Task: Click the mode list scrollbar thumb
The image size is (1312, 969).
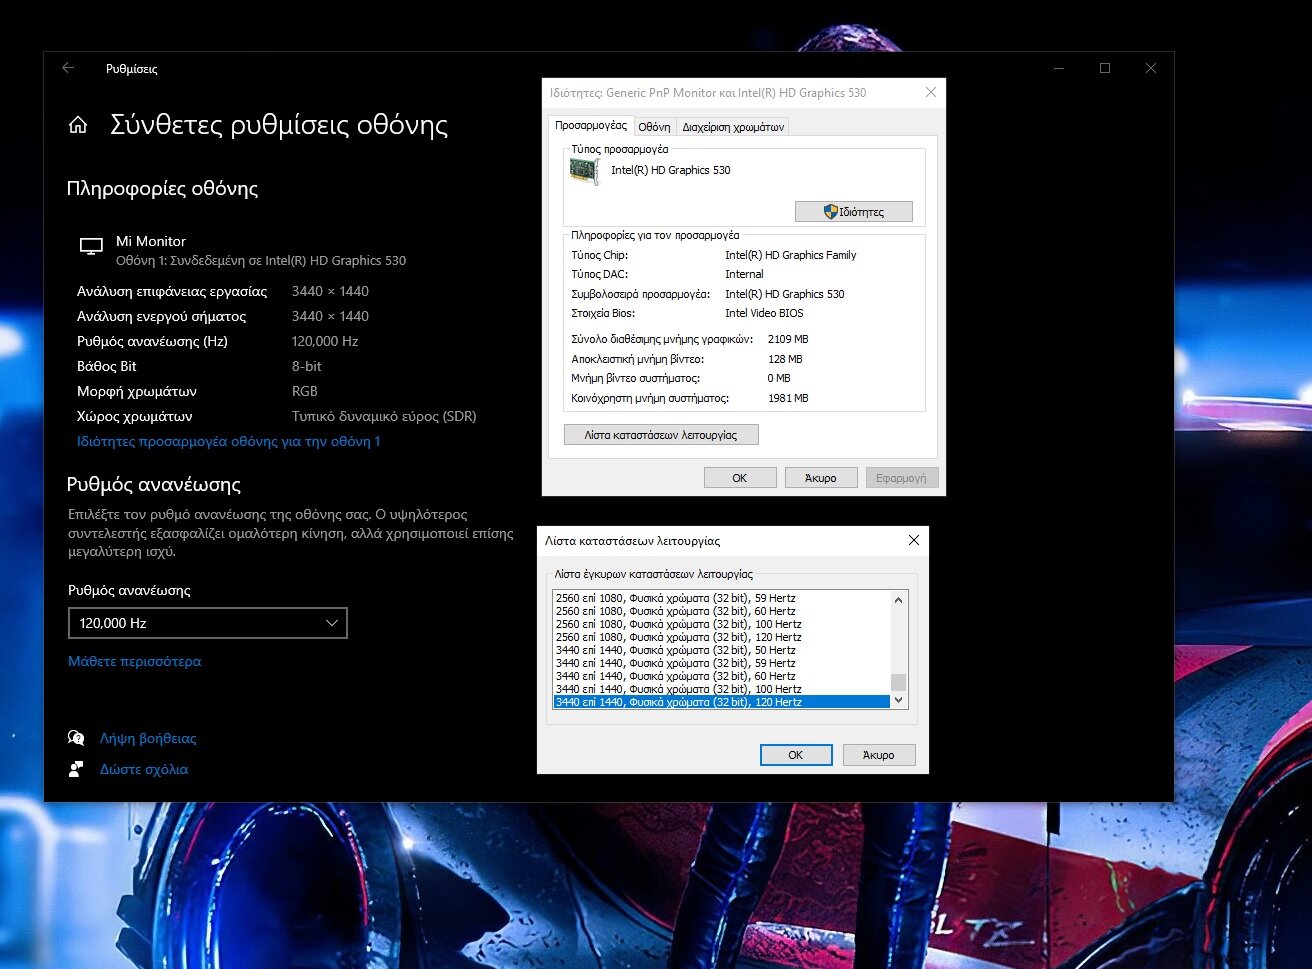Action: click(x=898, y=683)
